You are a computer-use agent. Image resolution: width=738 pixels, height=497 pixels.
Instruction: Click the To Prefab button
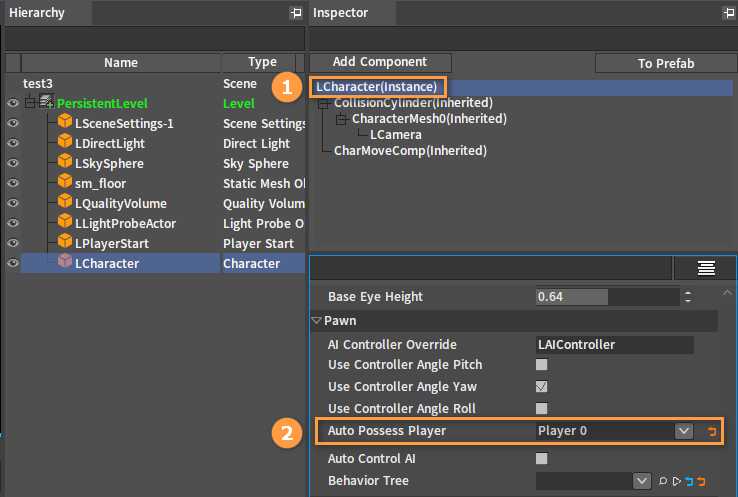point(665,63)
